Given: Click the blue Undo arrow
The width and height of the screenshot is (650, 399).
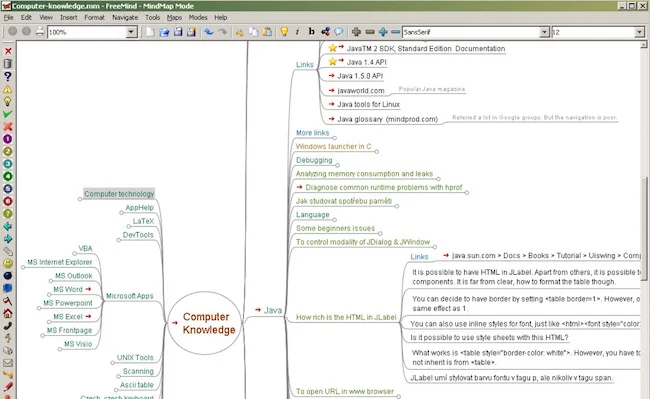Looking at the screenshot, I should (x=209, y=32).
